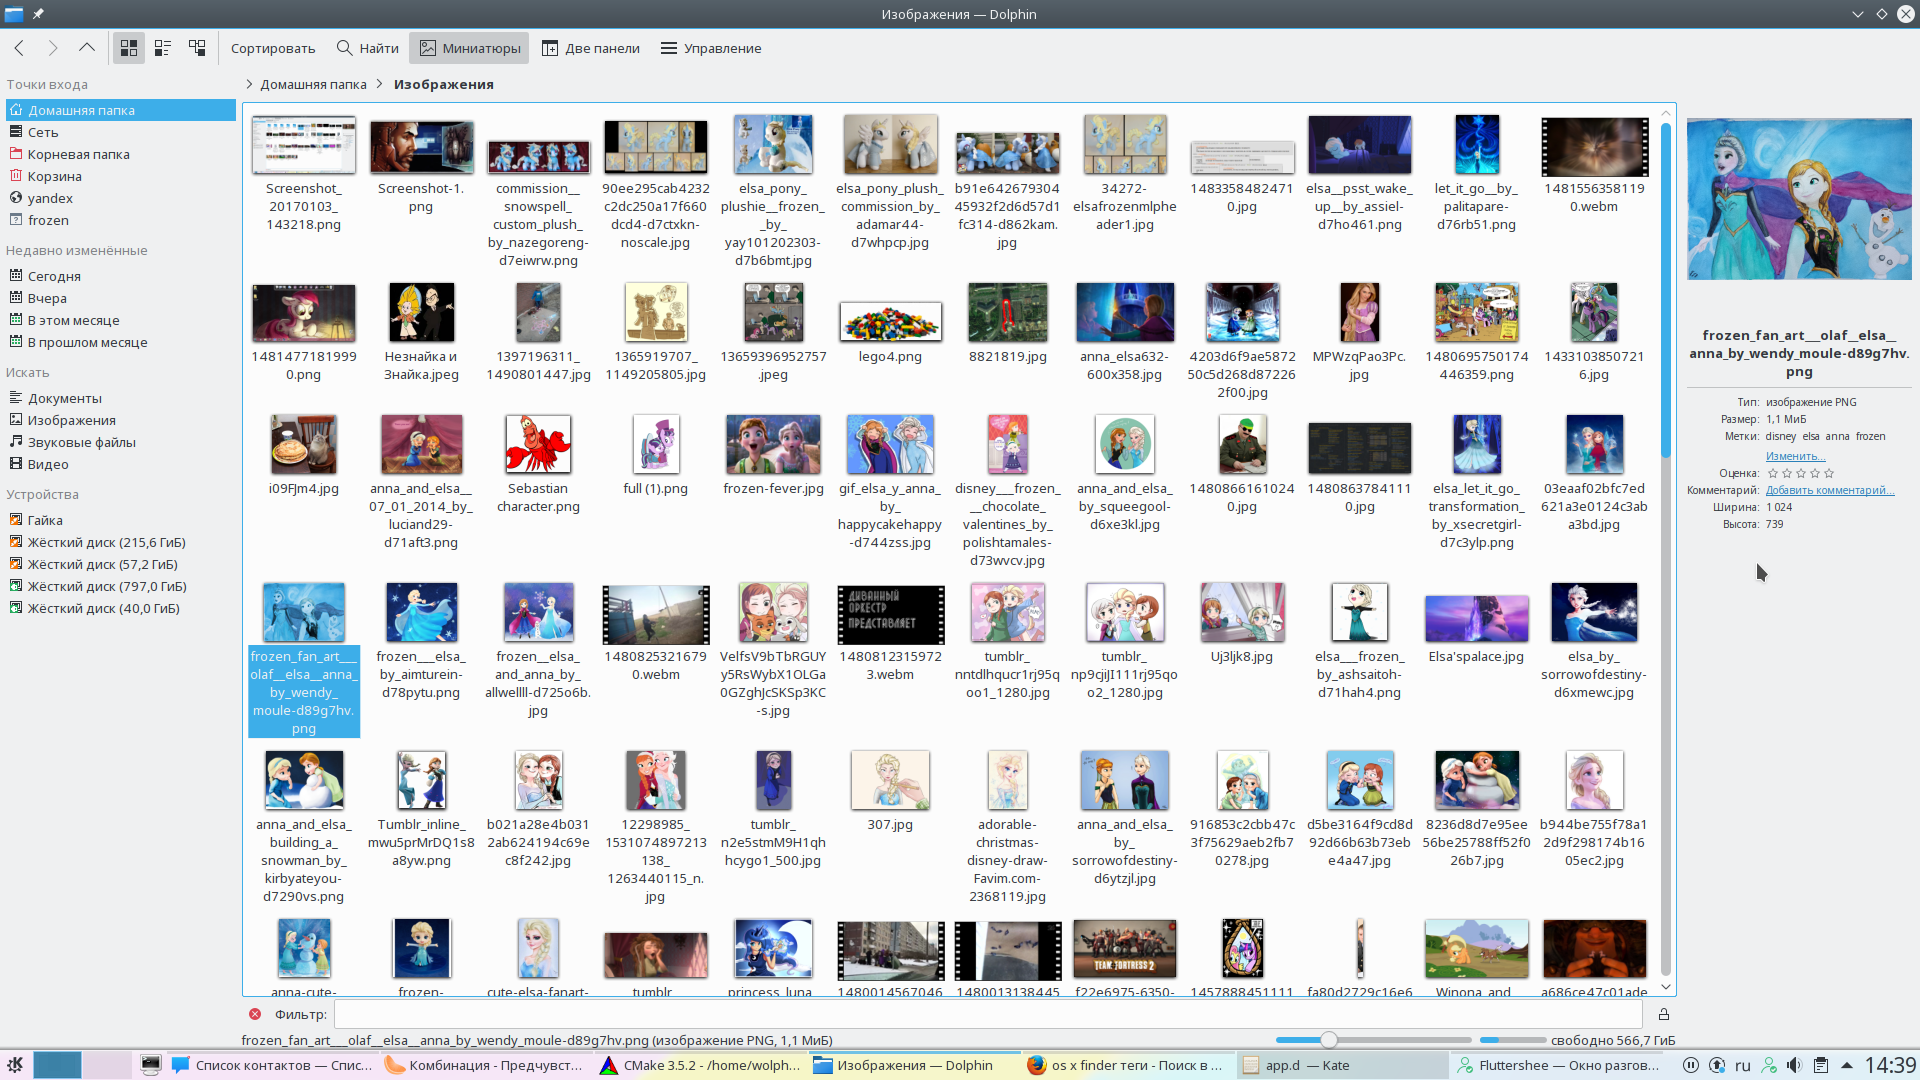Screen dimensions: 1920x1080
Task: Close the filter bar with red X
Action: (x=255, y=1014)
